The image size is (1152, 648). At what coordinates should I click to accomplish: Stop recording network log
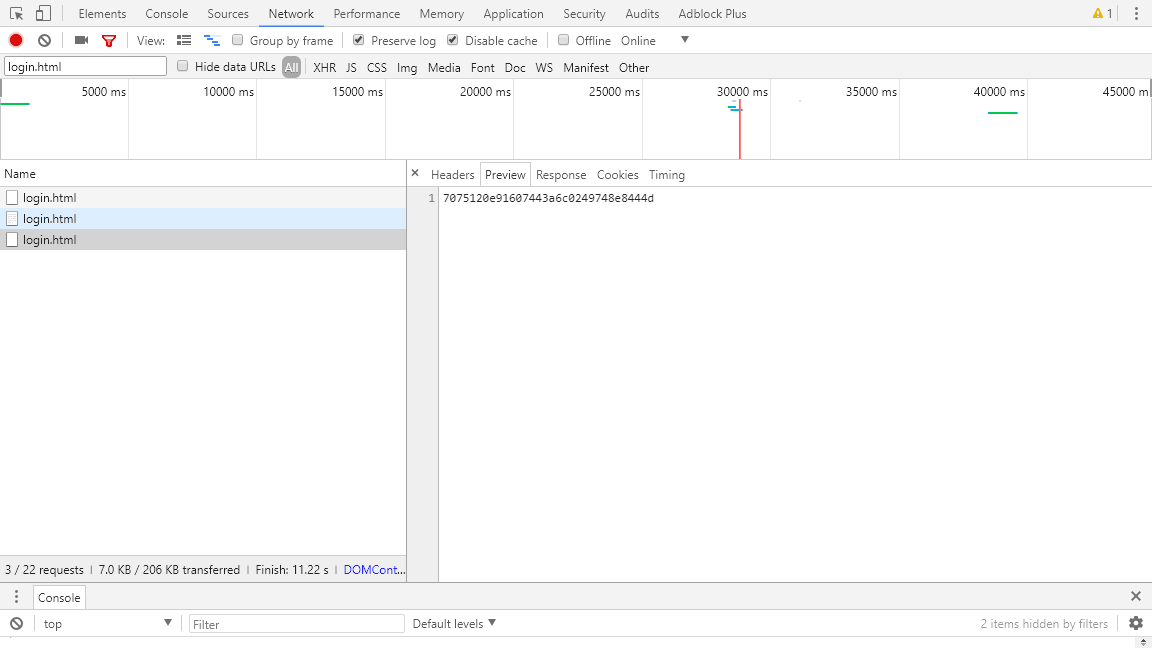[16, 40]
